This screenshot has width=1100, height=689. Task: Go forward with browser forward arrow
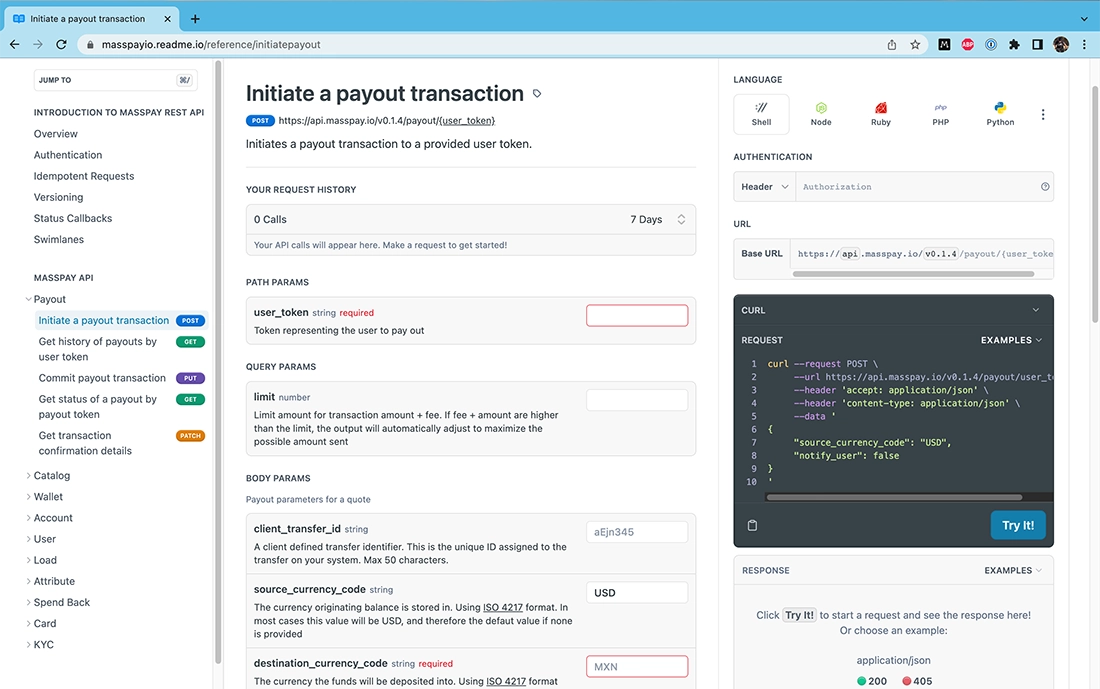tap(38, 44)
